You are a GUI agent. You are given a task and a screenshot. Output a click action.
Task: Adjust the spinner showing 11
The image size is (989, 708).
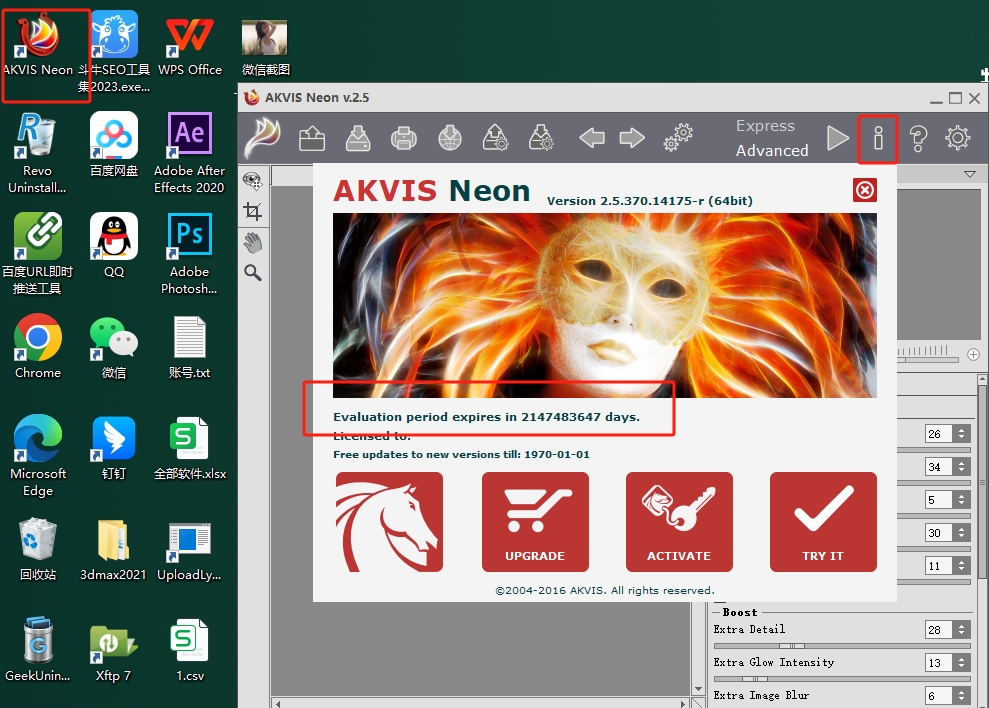(x=961, y=566)
